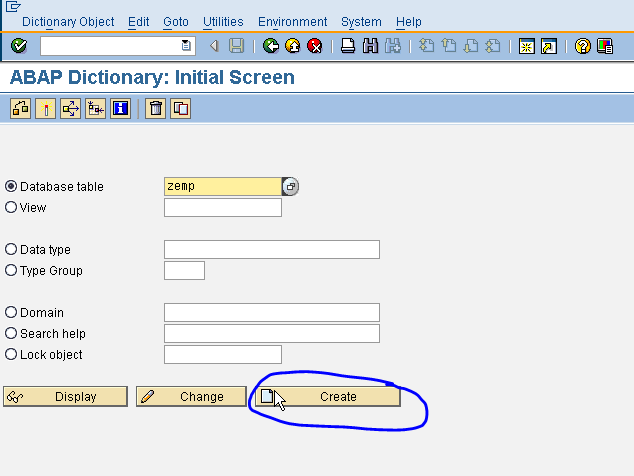Select the Domain radio button
This screenshot has width=634, height=476.
11,312
